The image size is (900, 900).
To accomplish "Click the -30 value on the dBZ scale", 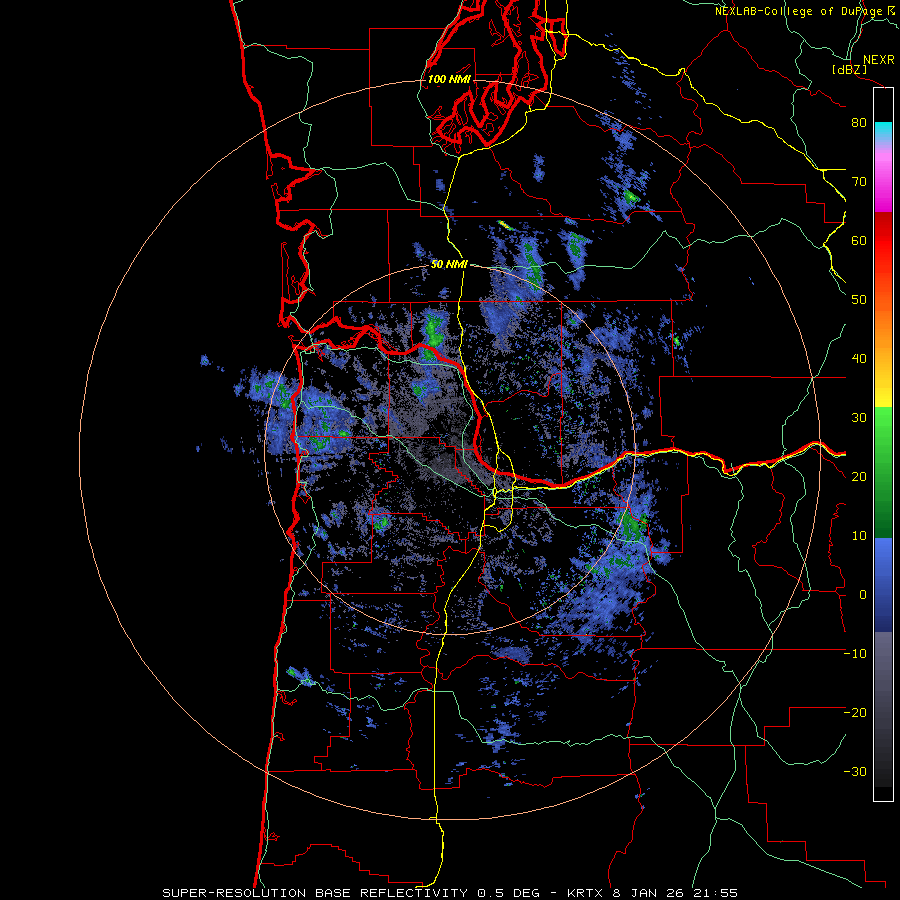I will 855,773.
